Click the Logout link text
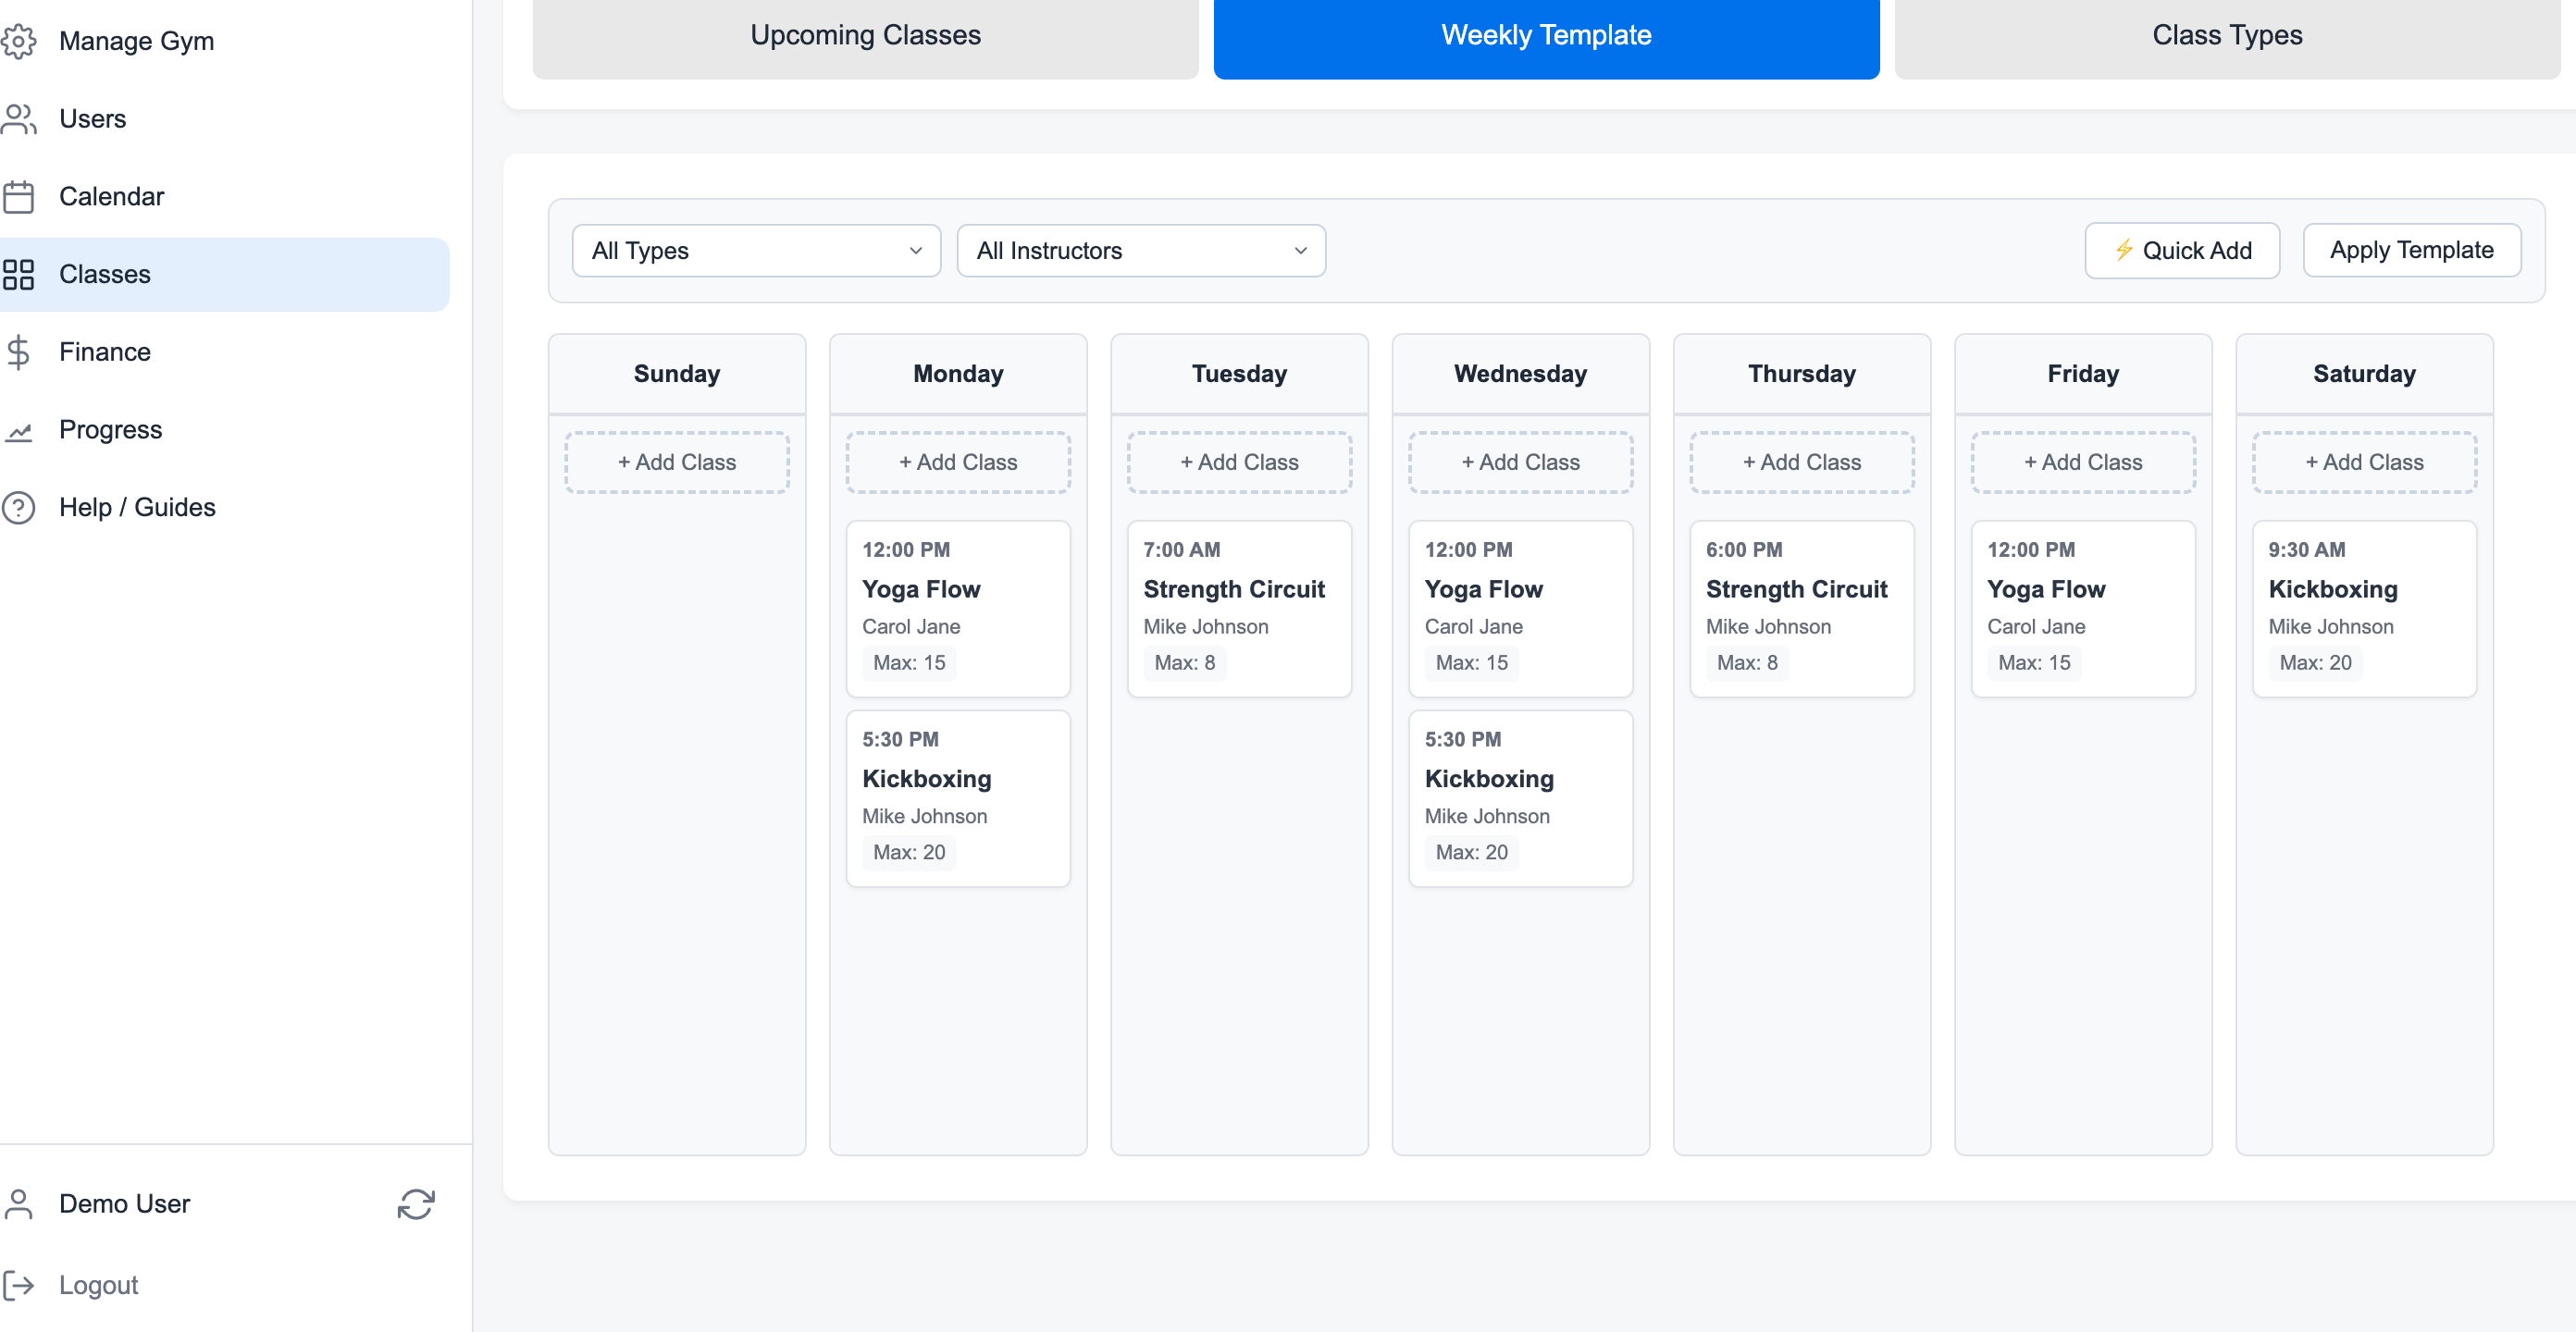 coord(98,1285)
